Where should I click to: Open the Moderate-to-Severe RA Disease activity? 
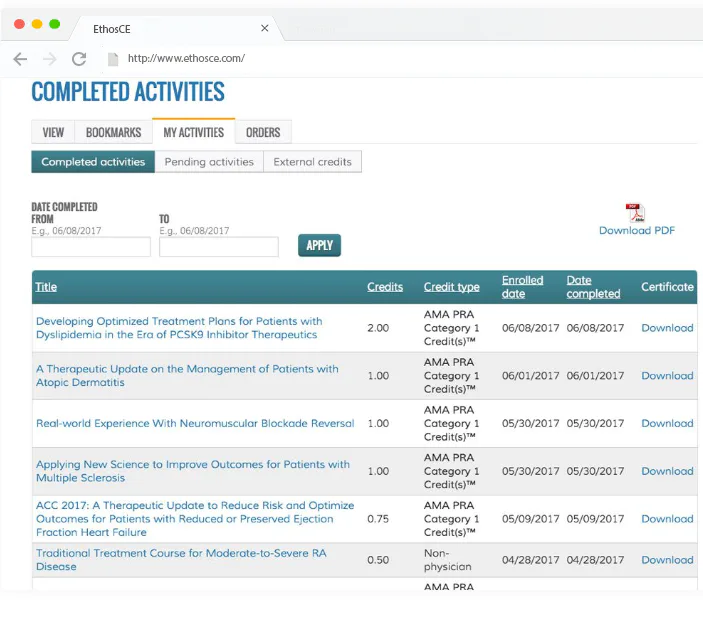coord(181,560)
